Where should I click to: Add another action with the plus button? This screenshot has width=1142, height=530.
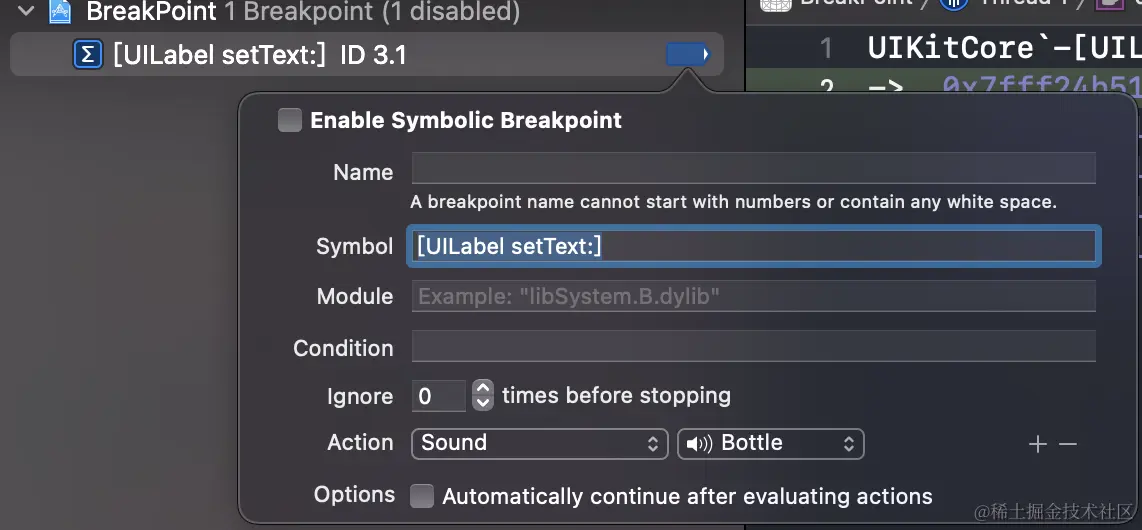pos(1038,444)
